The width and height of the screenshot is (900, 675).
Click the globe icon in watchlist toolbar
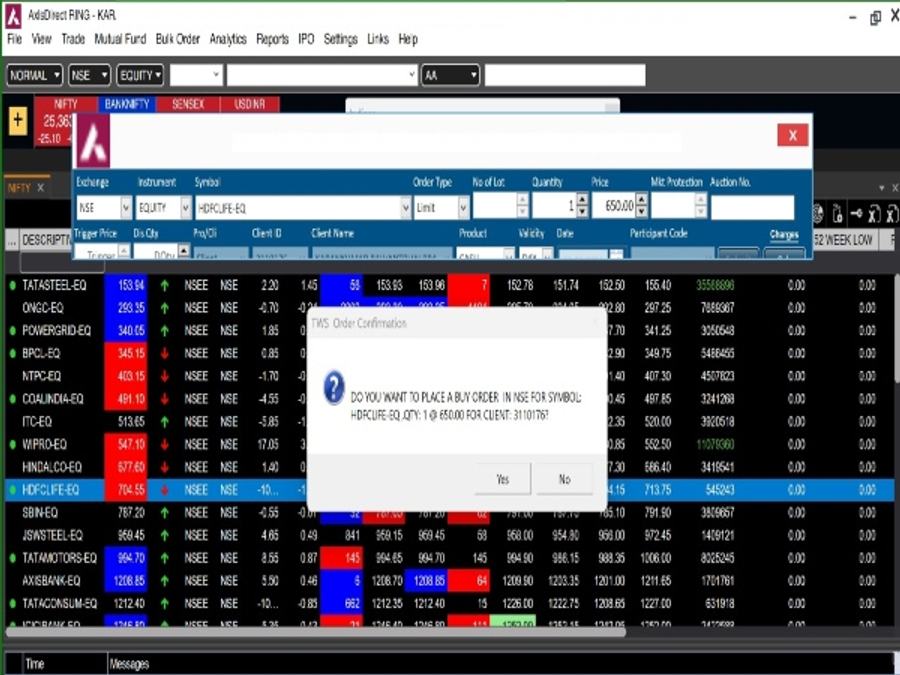818,214
